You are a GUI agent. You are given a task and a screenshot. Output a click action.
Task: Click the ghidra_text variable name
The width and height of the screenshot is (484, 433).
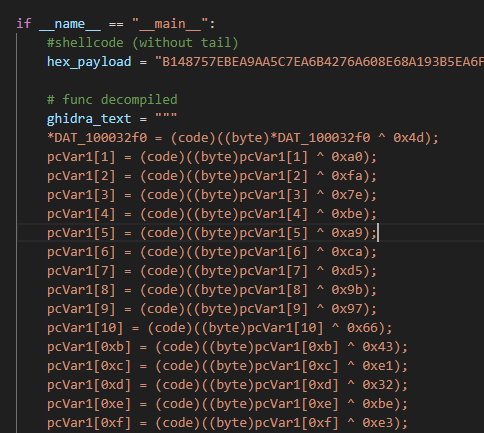89,119
